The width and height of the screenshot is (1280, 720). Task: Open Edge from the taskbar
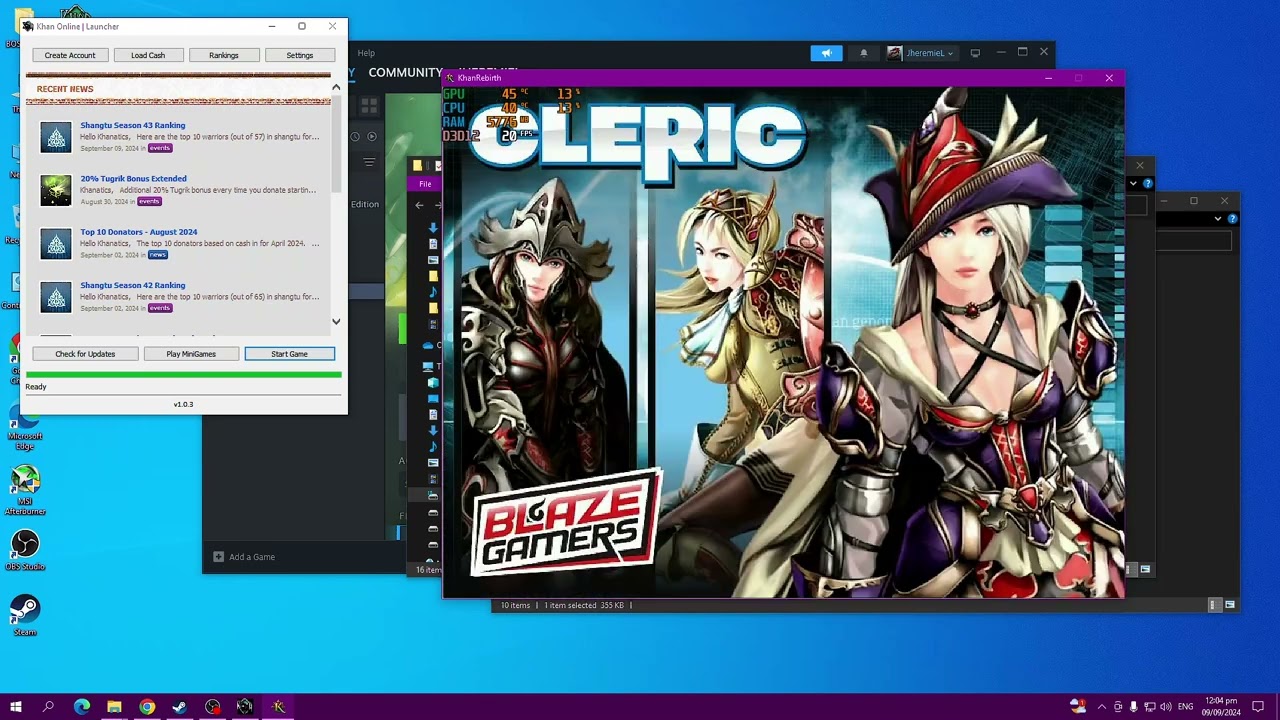point(82,707)
